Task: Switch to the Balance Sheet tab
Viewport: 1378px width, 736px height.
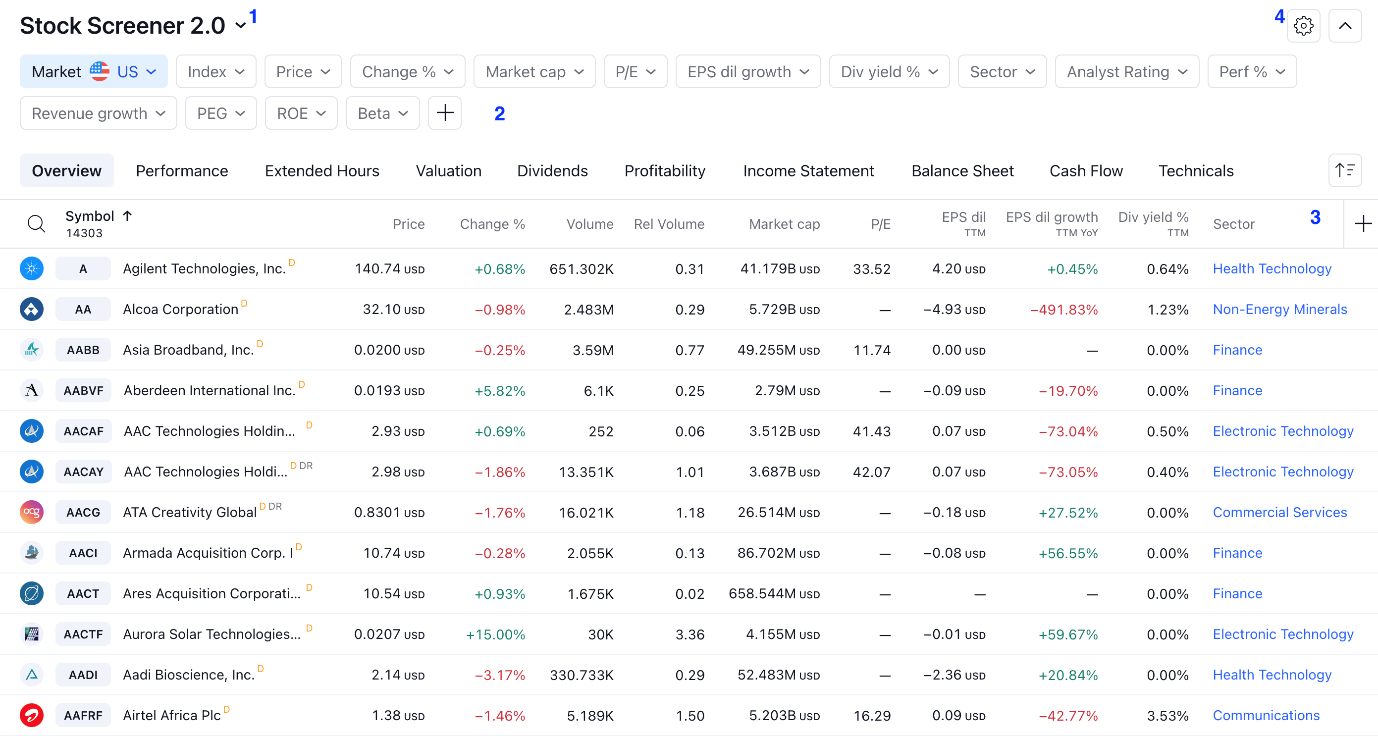Action: click(963, 170)
